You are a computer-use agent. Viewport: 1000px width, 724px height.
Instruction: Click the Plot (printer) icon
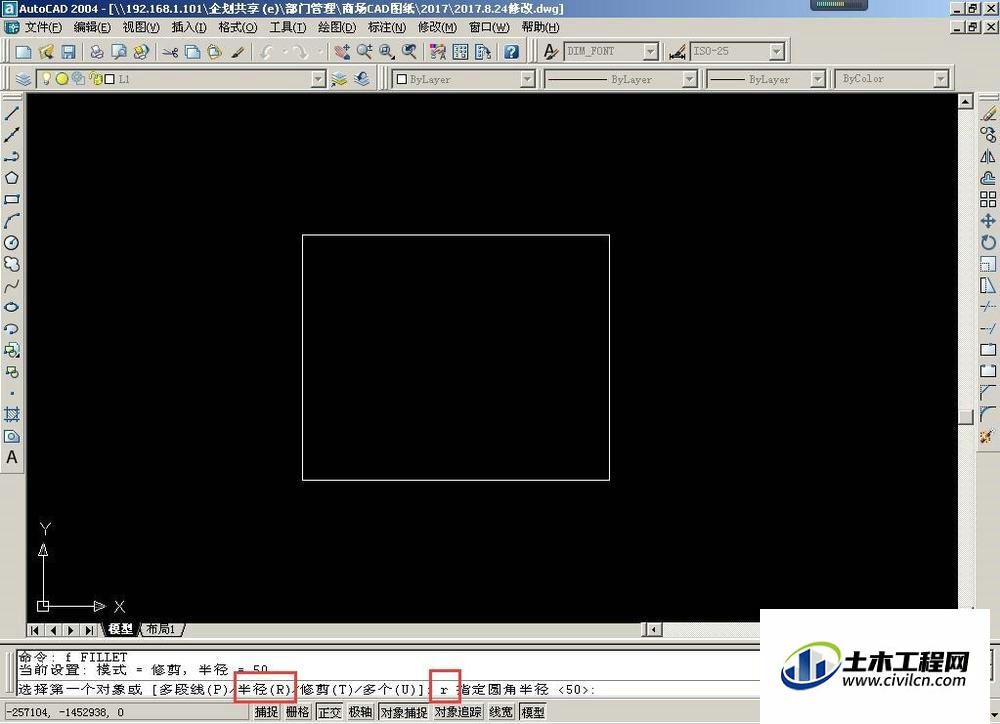tap(97, 52)
